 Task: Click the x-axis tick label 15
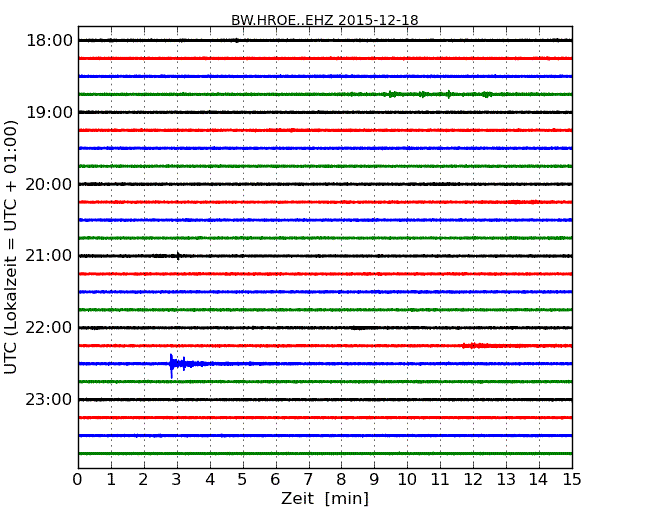click(x=572, y=479)
